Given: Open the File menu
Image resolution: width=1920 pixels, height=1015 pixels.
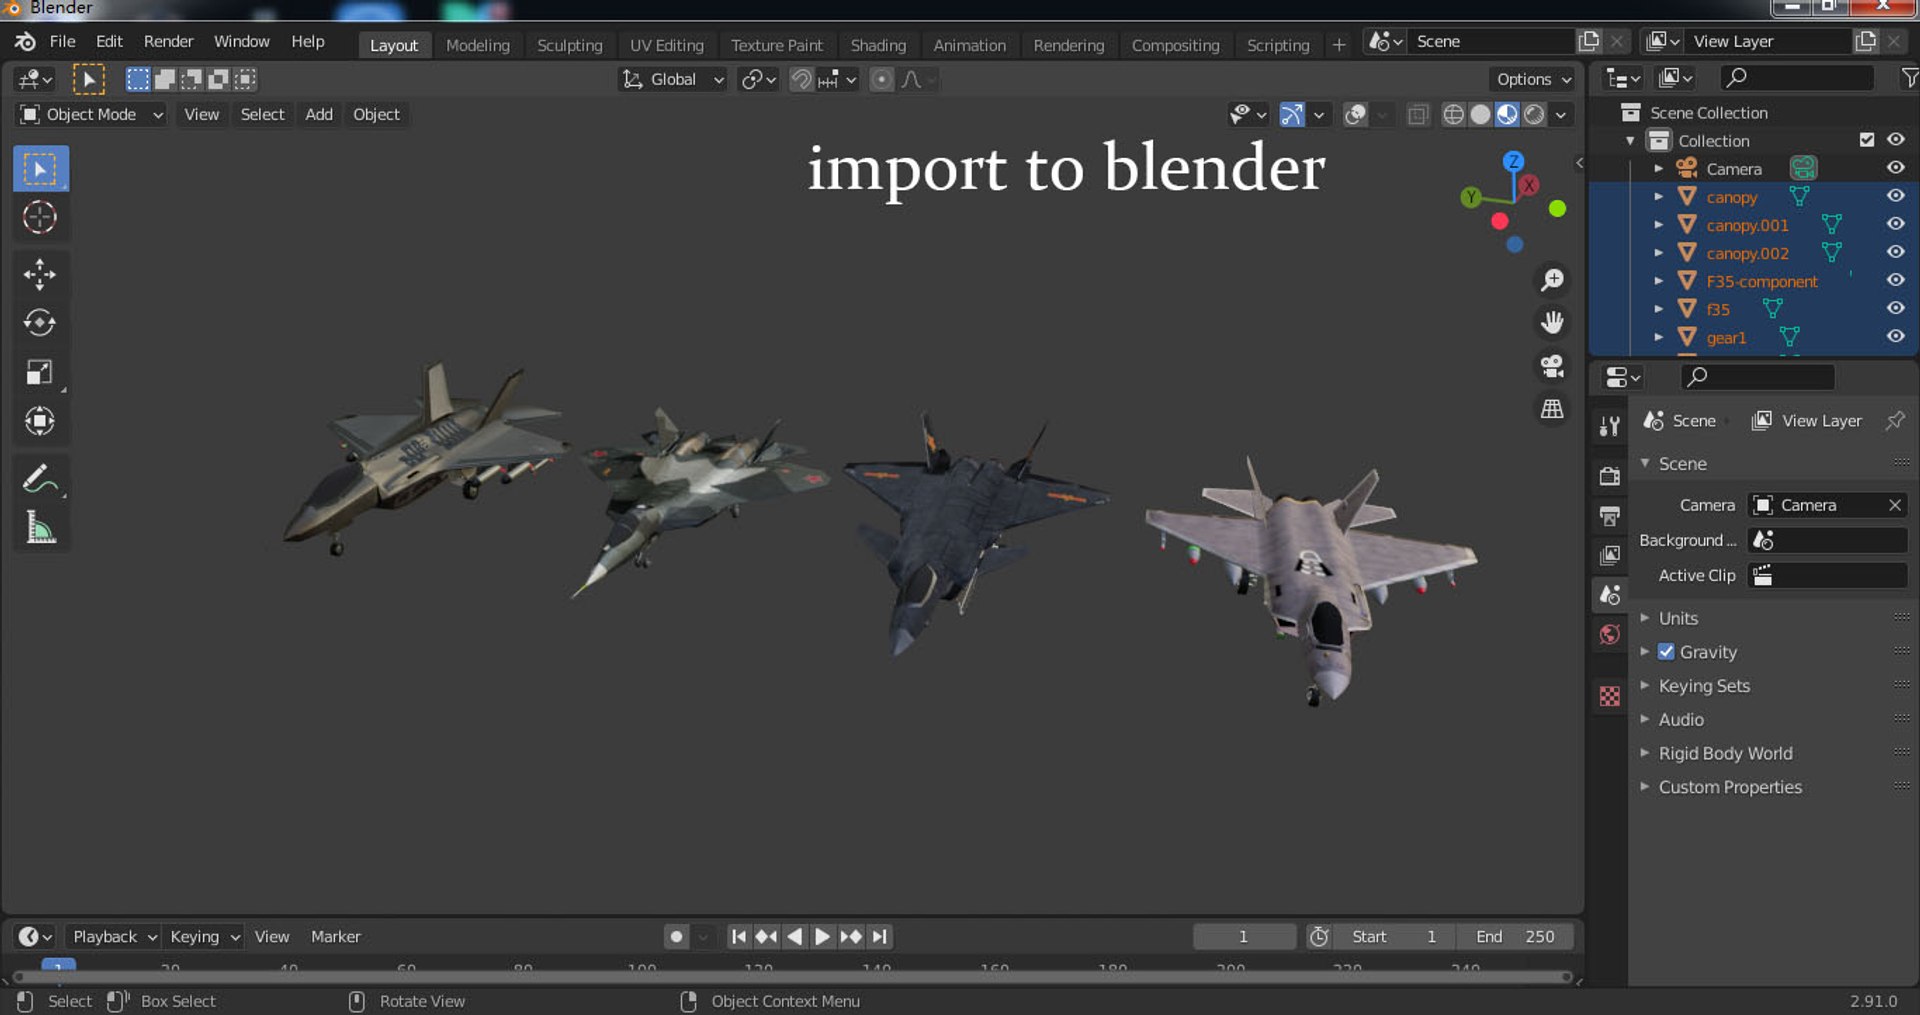Looking at the screenshot, I should (x=62, y=42).
